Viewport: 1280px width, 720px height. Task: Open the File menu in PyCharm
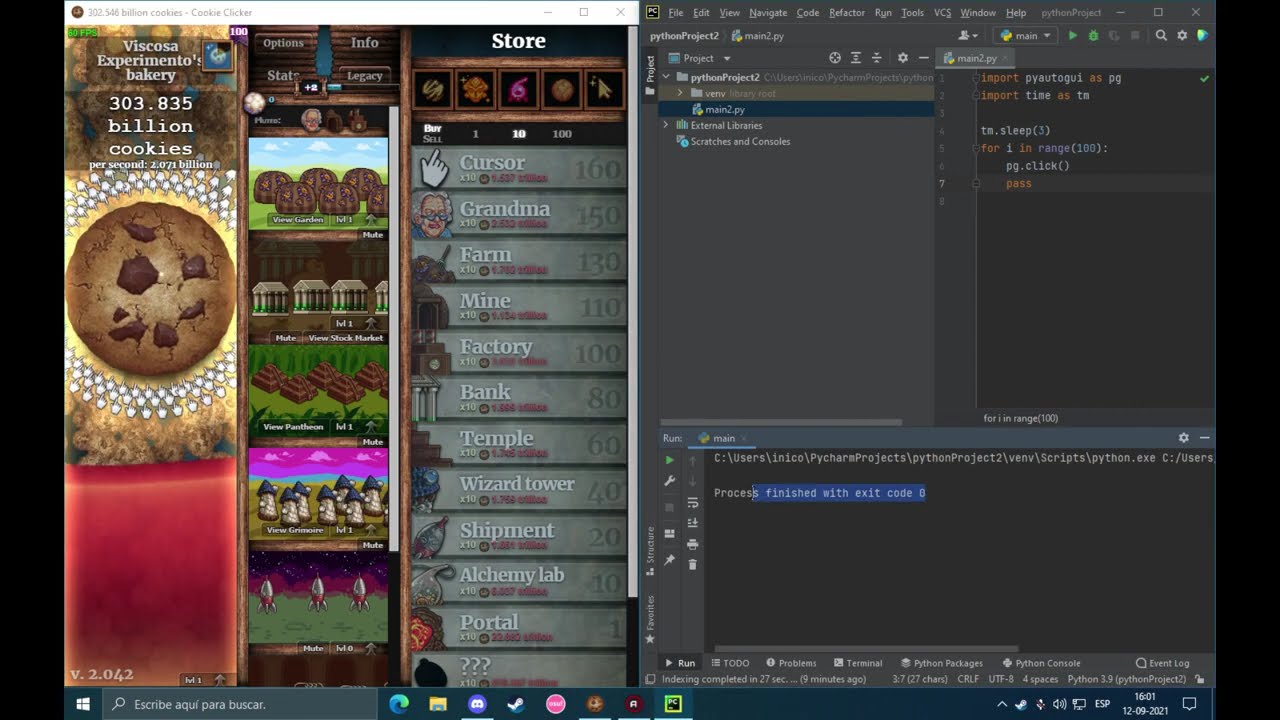click(x=676, y=13)
